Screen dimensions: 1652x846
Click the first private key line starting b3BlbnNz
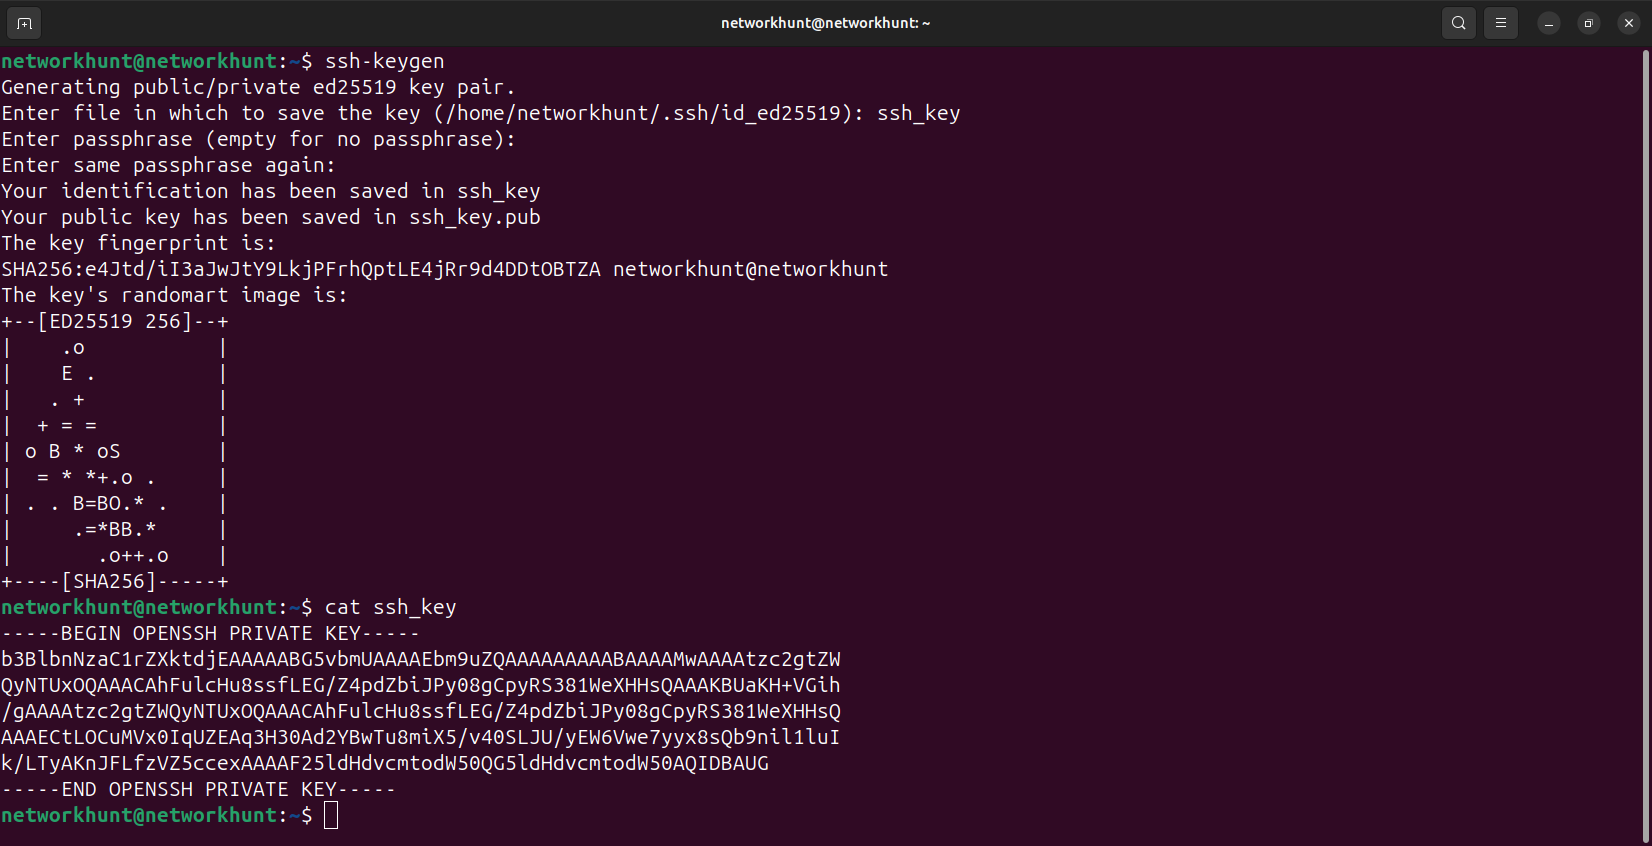(x=421, y=660)
